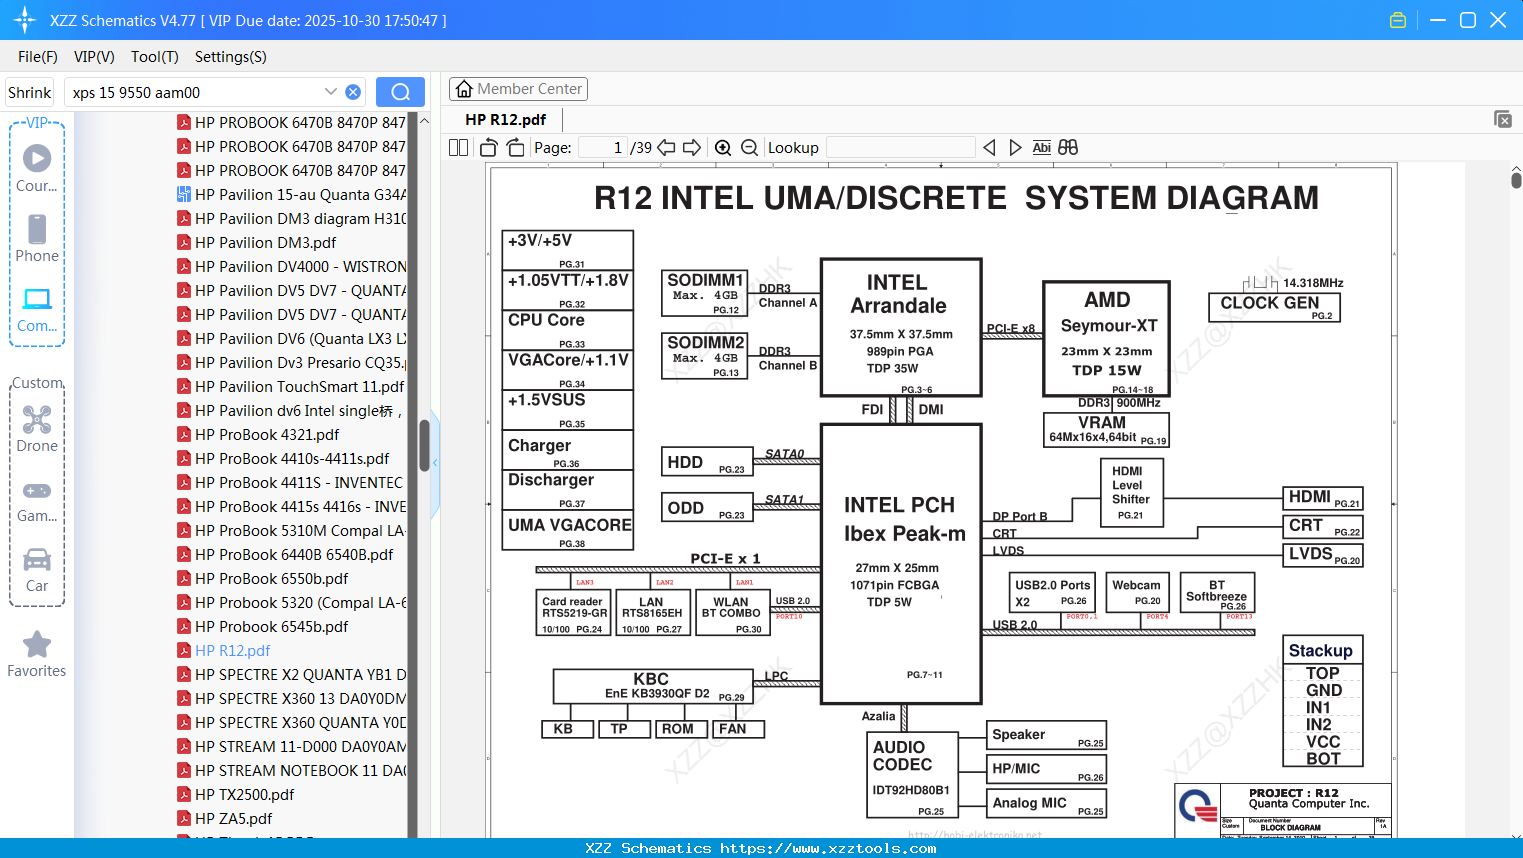Click the toolbox icon in title bar

click(x=1398, y=20)
